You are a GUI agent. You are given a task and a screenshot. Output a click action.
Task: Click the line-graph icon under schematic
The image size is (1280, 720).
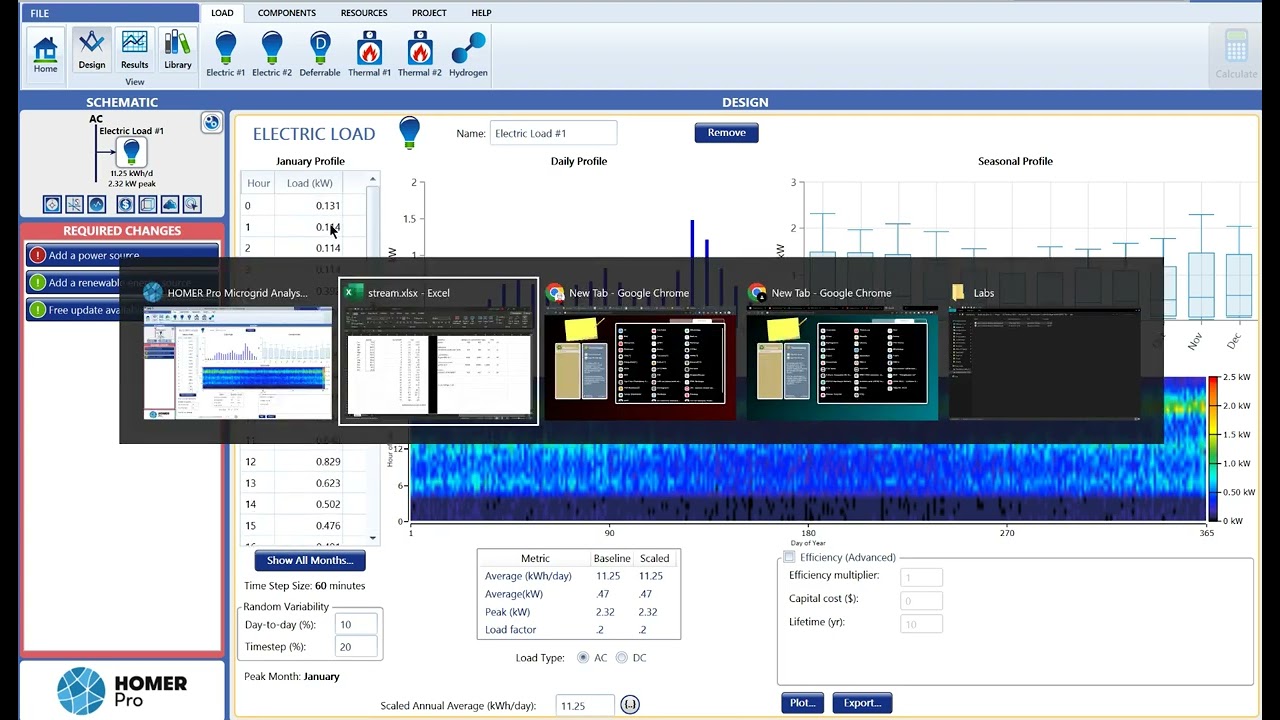[x=97, y=204]
